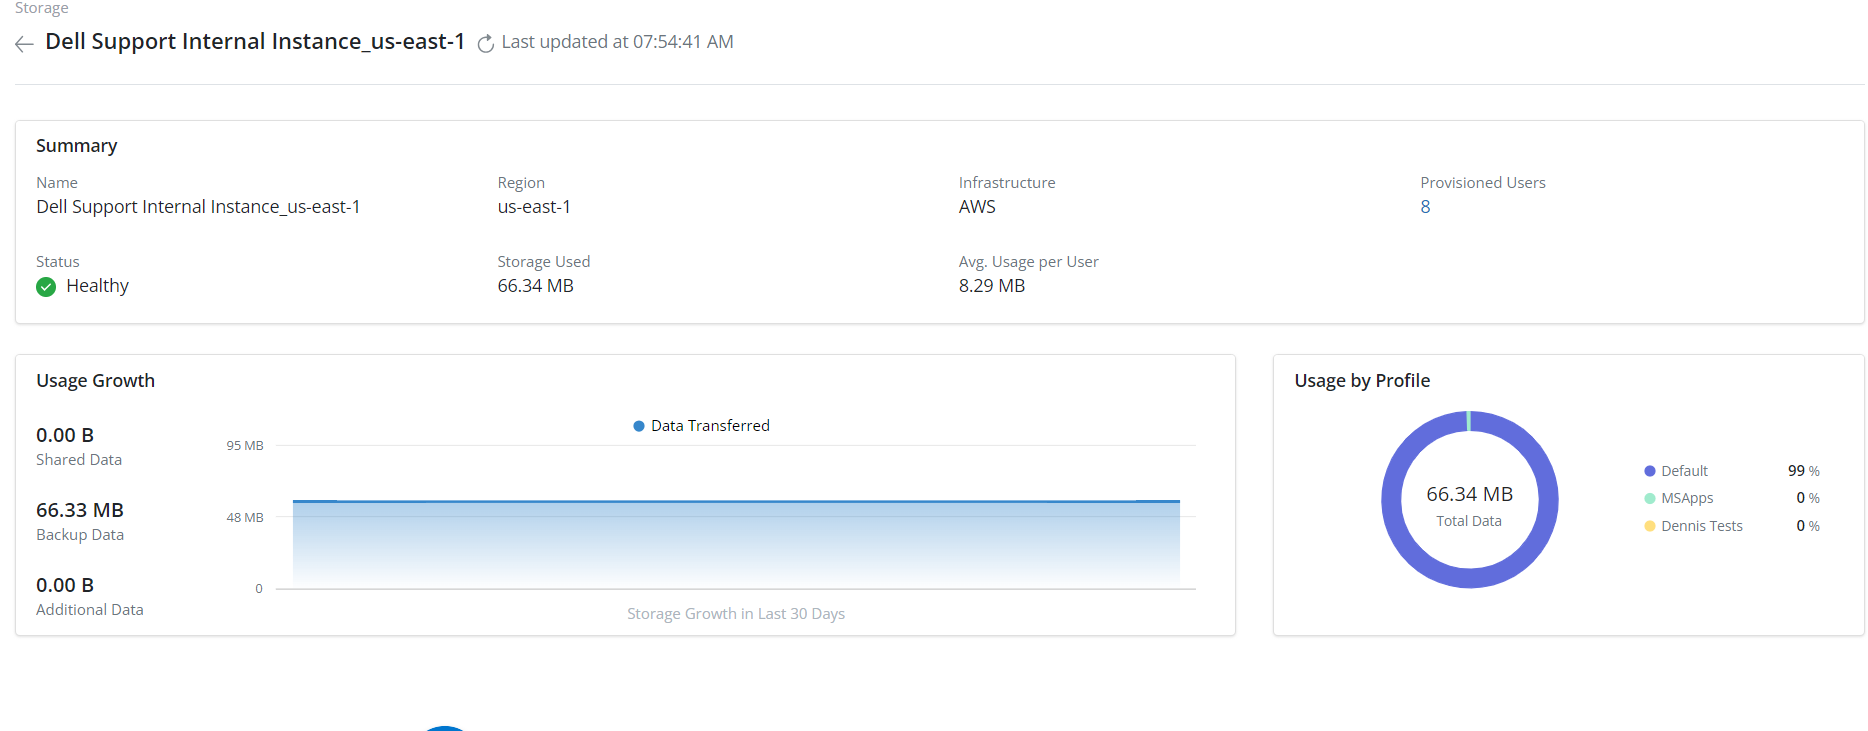Open the Provisioned Users count link
Screen dimensions: 1868x731
click(1425, 207)
